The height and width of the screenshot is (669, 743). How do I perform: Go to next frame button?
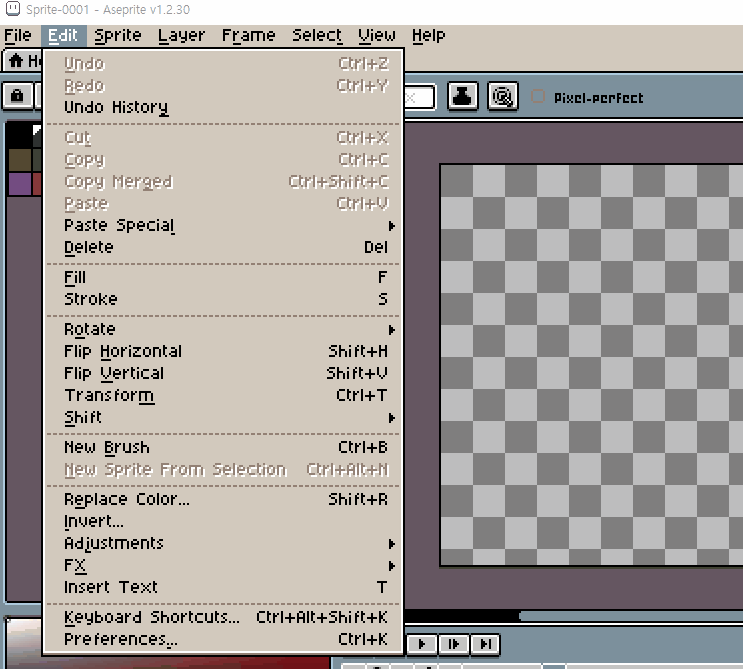click(453, 644)
